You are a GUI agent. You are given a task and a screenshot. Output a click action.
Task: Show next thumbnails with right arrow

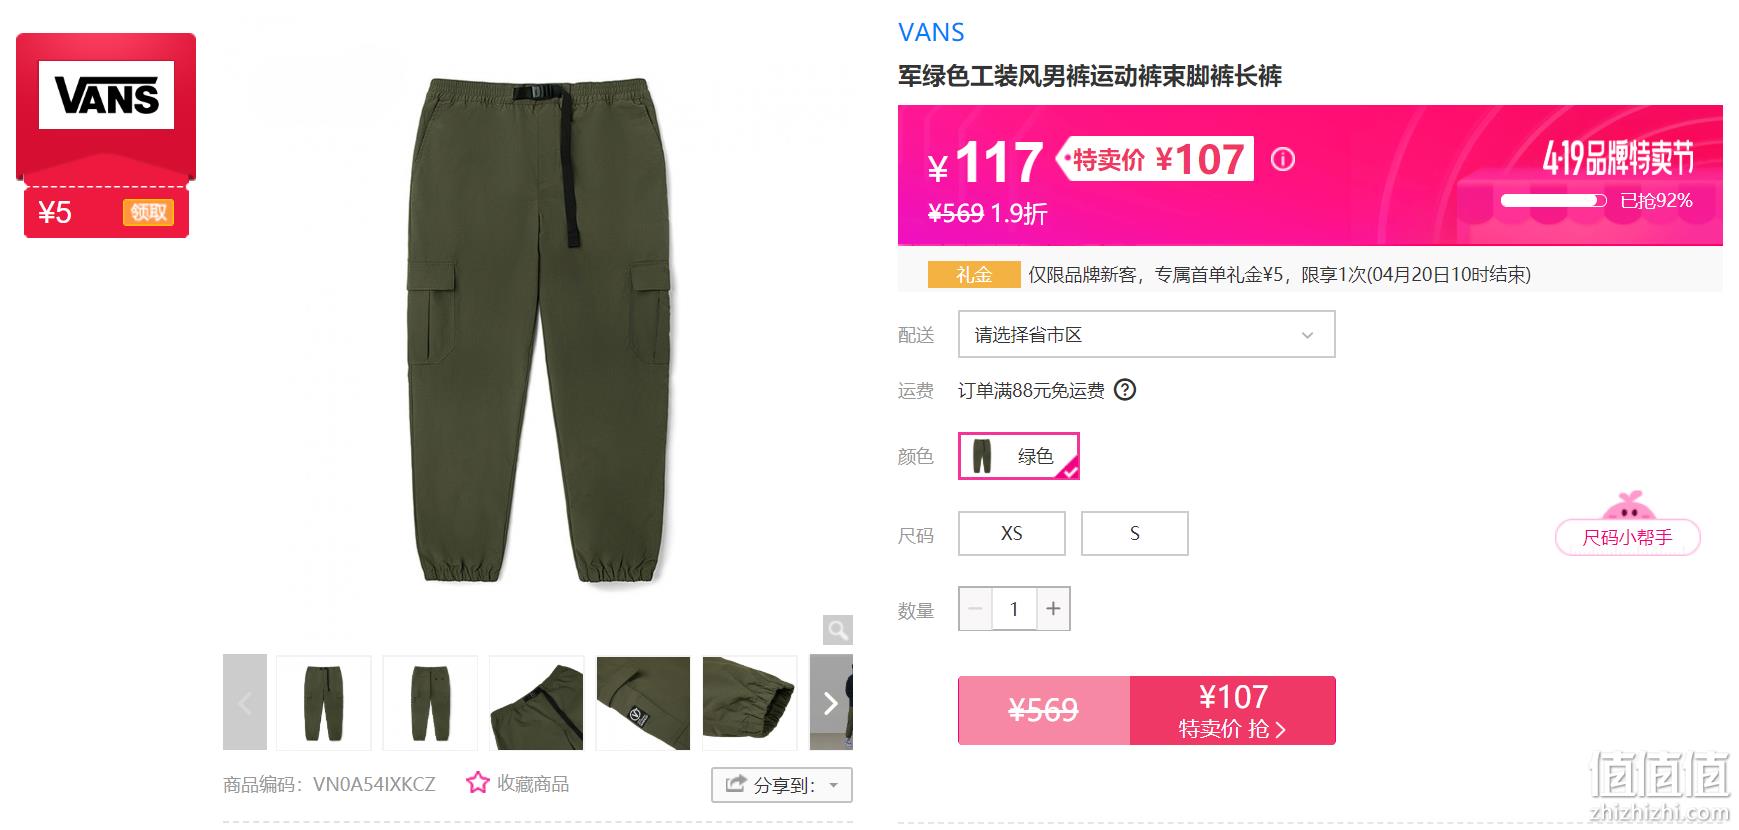830,703
